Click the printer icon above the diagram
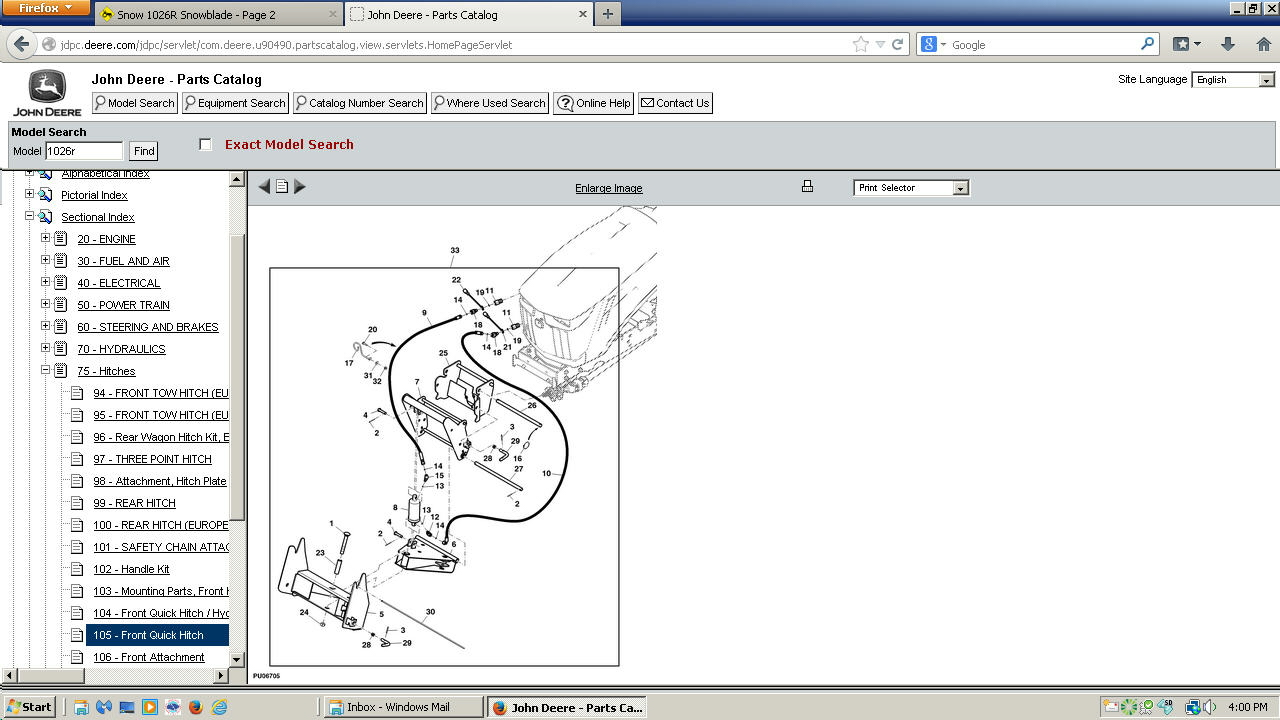Screen dimensions: 1280x720 [807, 186]
